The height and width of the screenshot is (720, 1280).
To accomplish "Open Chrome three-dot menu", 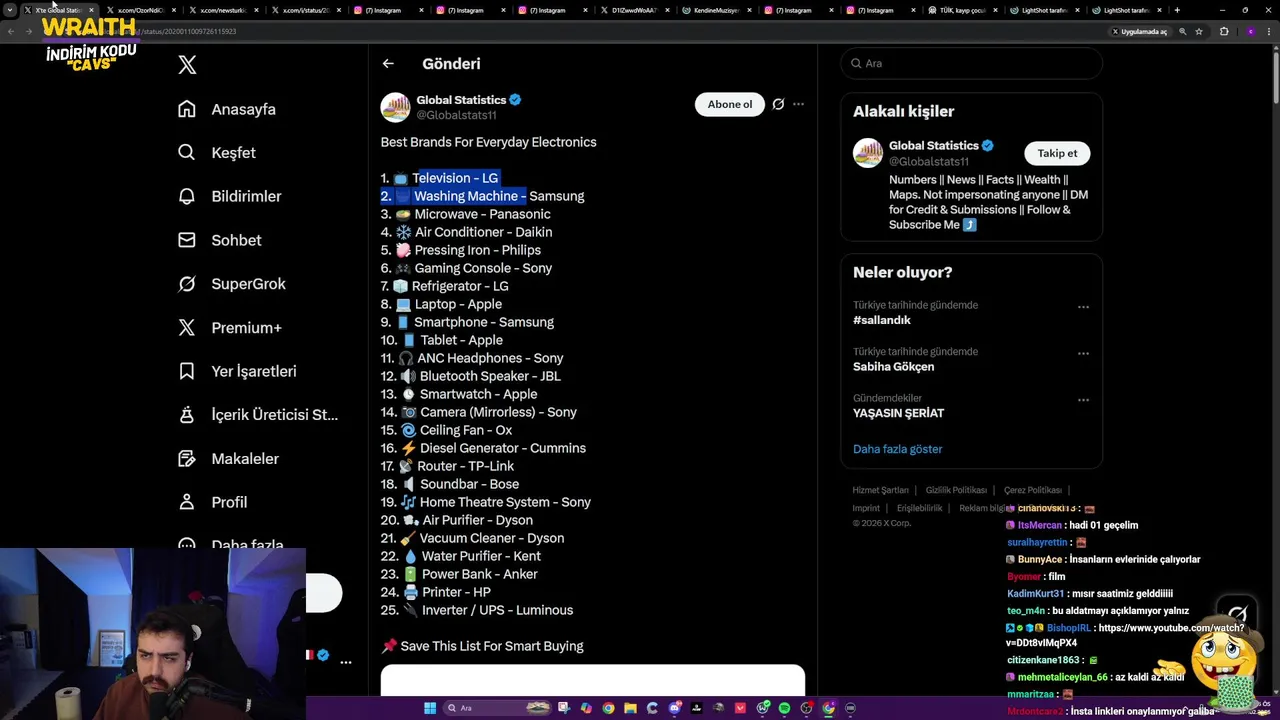I will 1269,31.
